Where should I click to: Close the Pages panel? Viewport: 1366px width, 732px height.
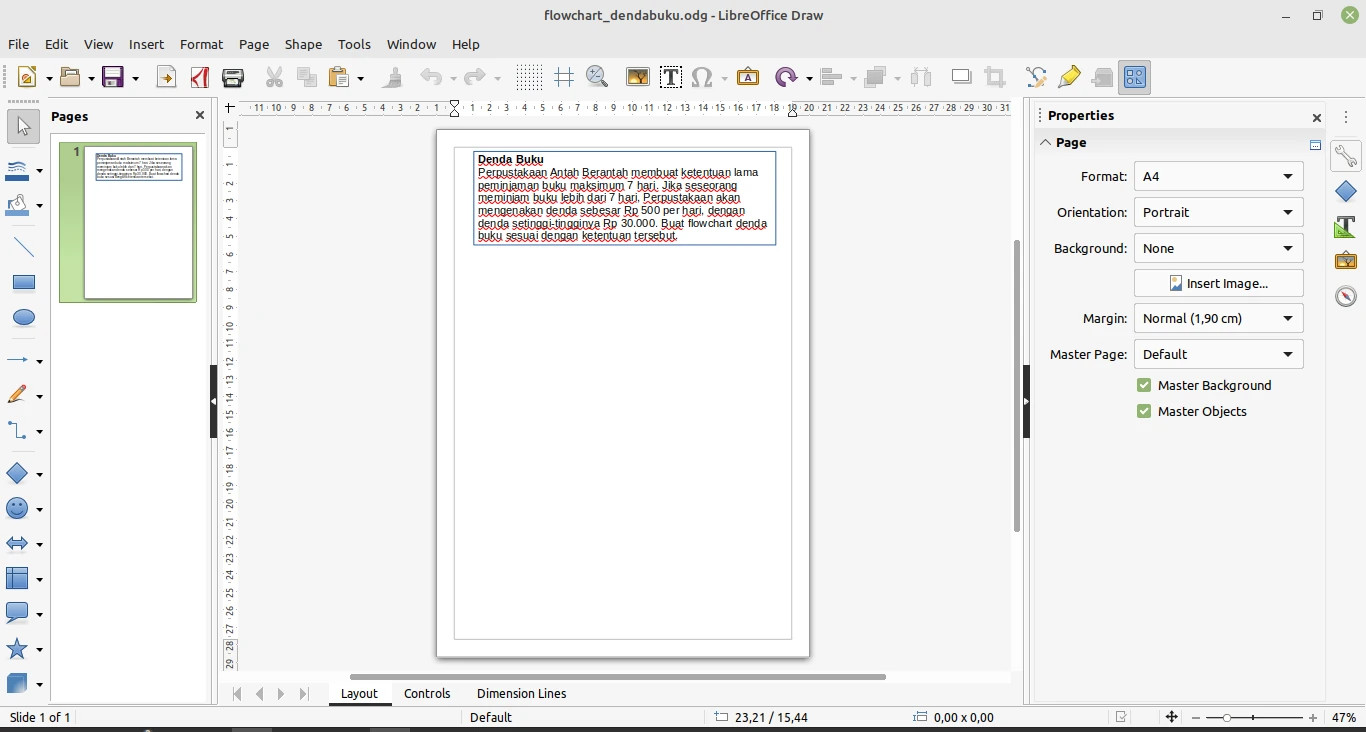click(199, 115)
